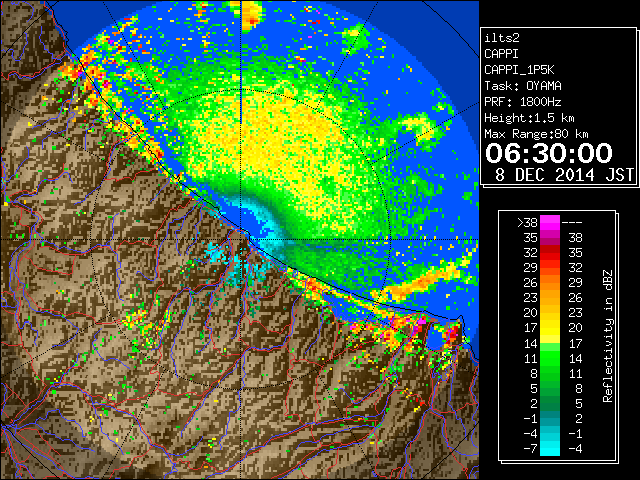Click the 'Reflectivity in dBZ' axis label
Screen dimensions: 640x480
[x=608, y=336]
